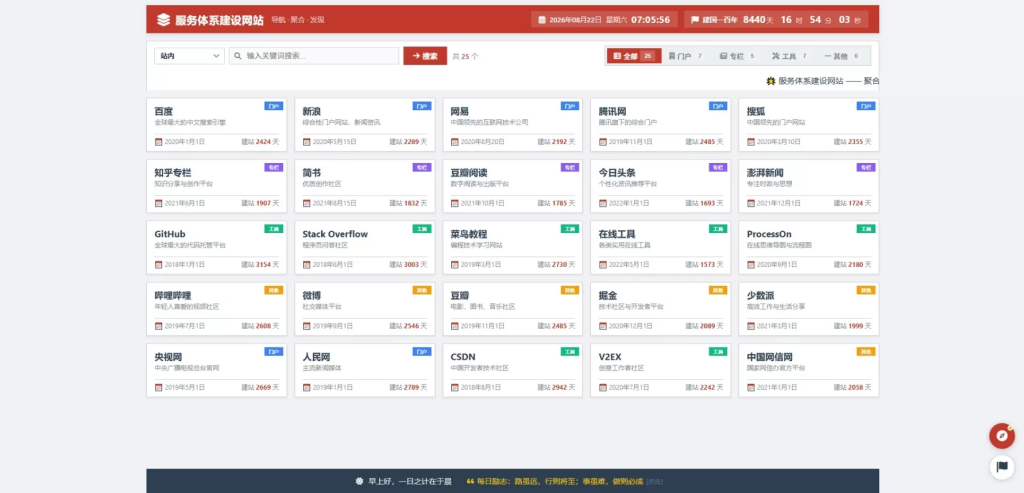Click the calendar icon on the Stack Overflow card
1024x493 pixels.
click(x=306, y=264)
